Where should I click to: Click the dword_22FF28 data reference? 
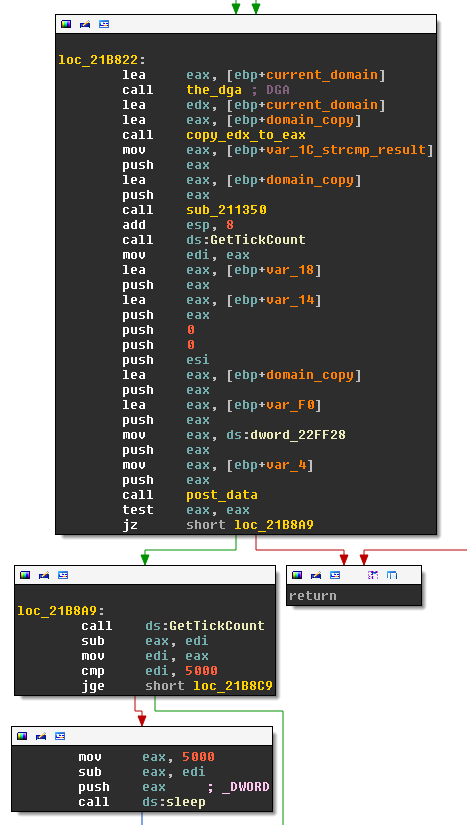(298, 435)
